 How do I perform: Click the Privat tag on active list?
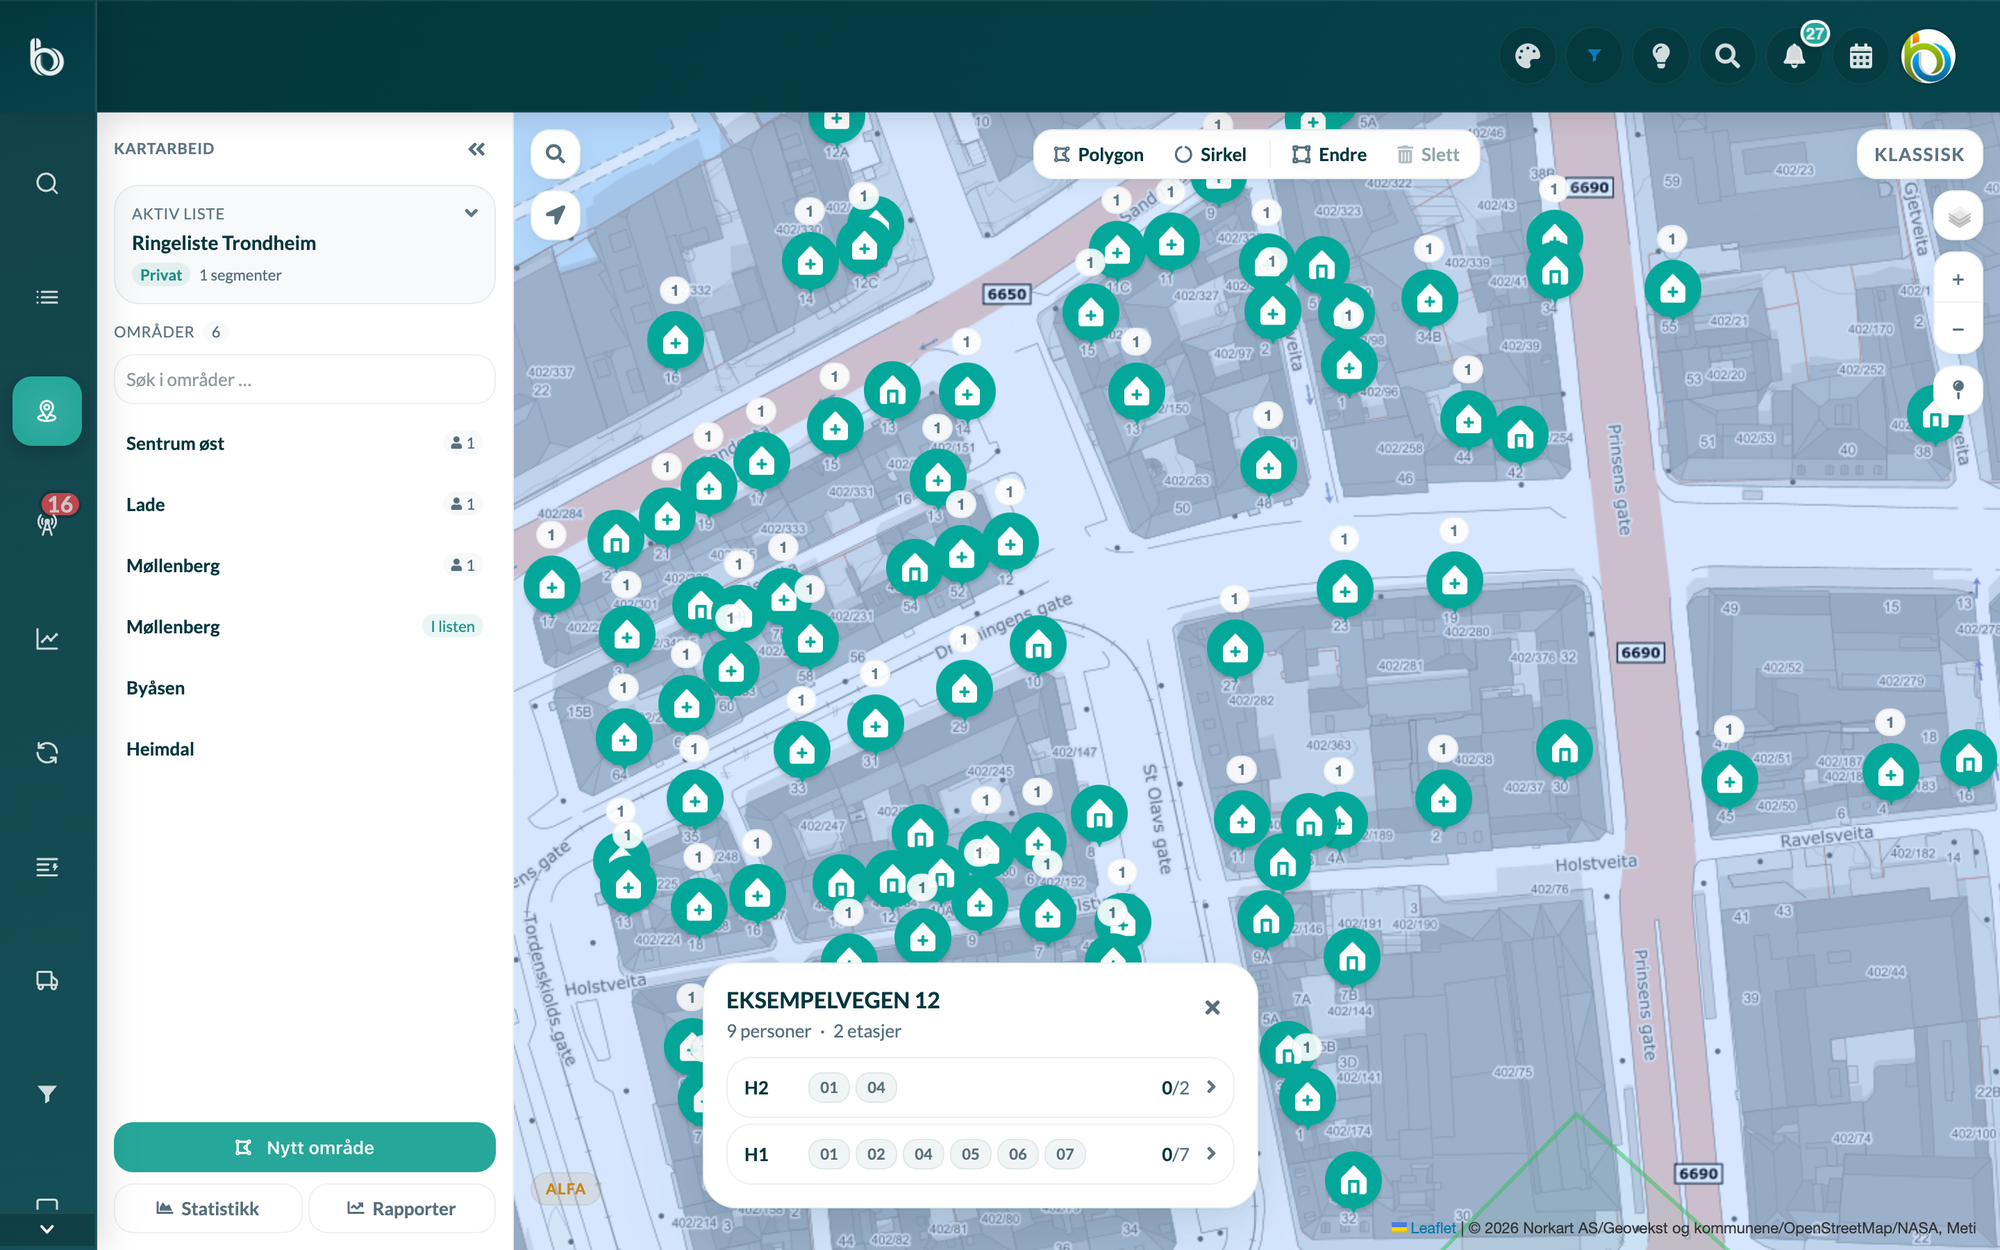tap(161, 275)
